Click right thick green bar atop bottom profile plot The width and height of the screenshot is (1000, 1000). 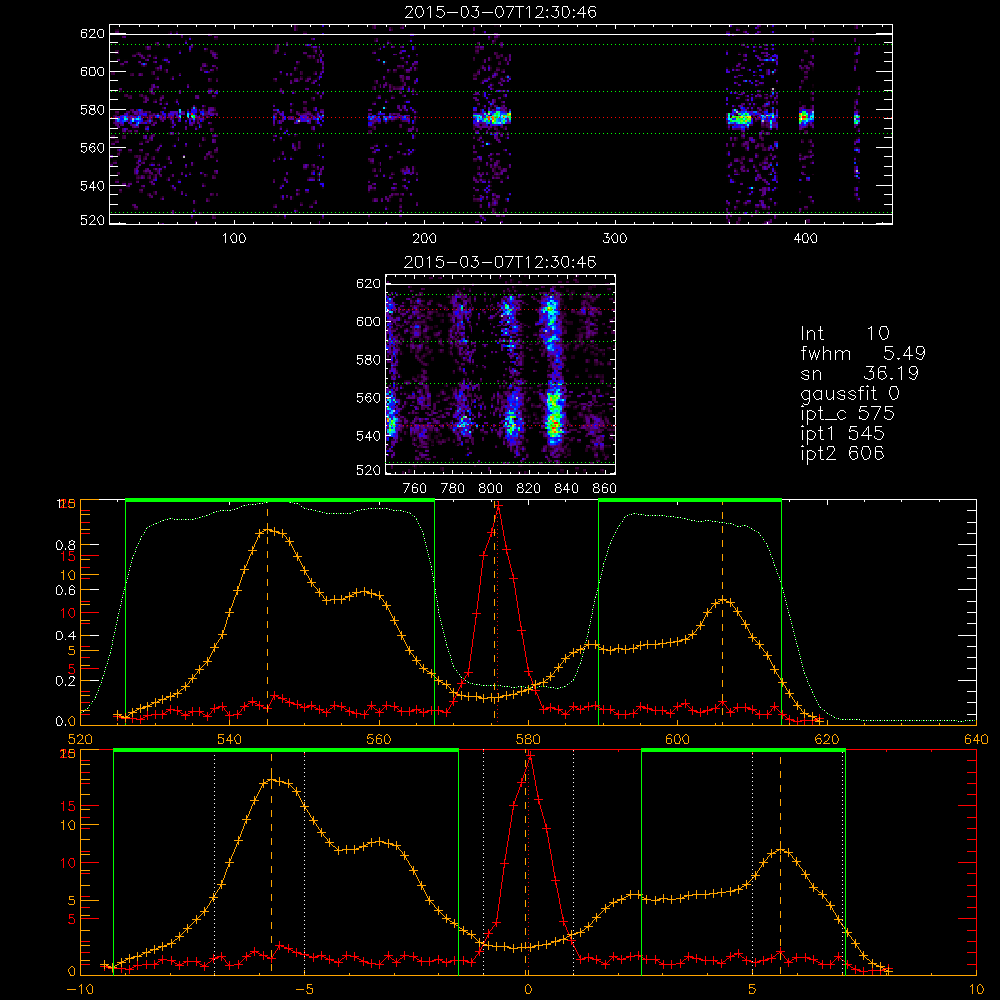click(x=743, y=750)
